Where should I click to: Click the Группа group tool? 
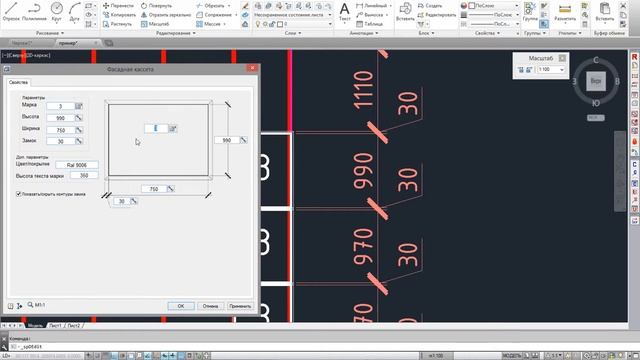point(530,11)
